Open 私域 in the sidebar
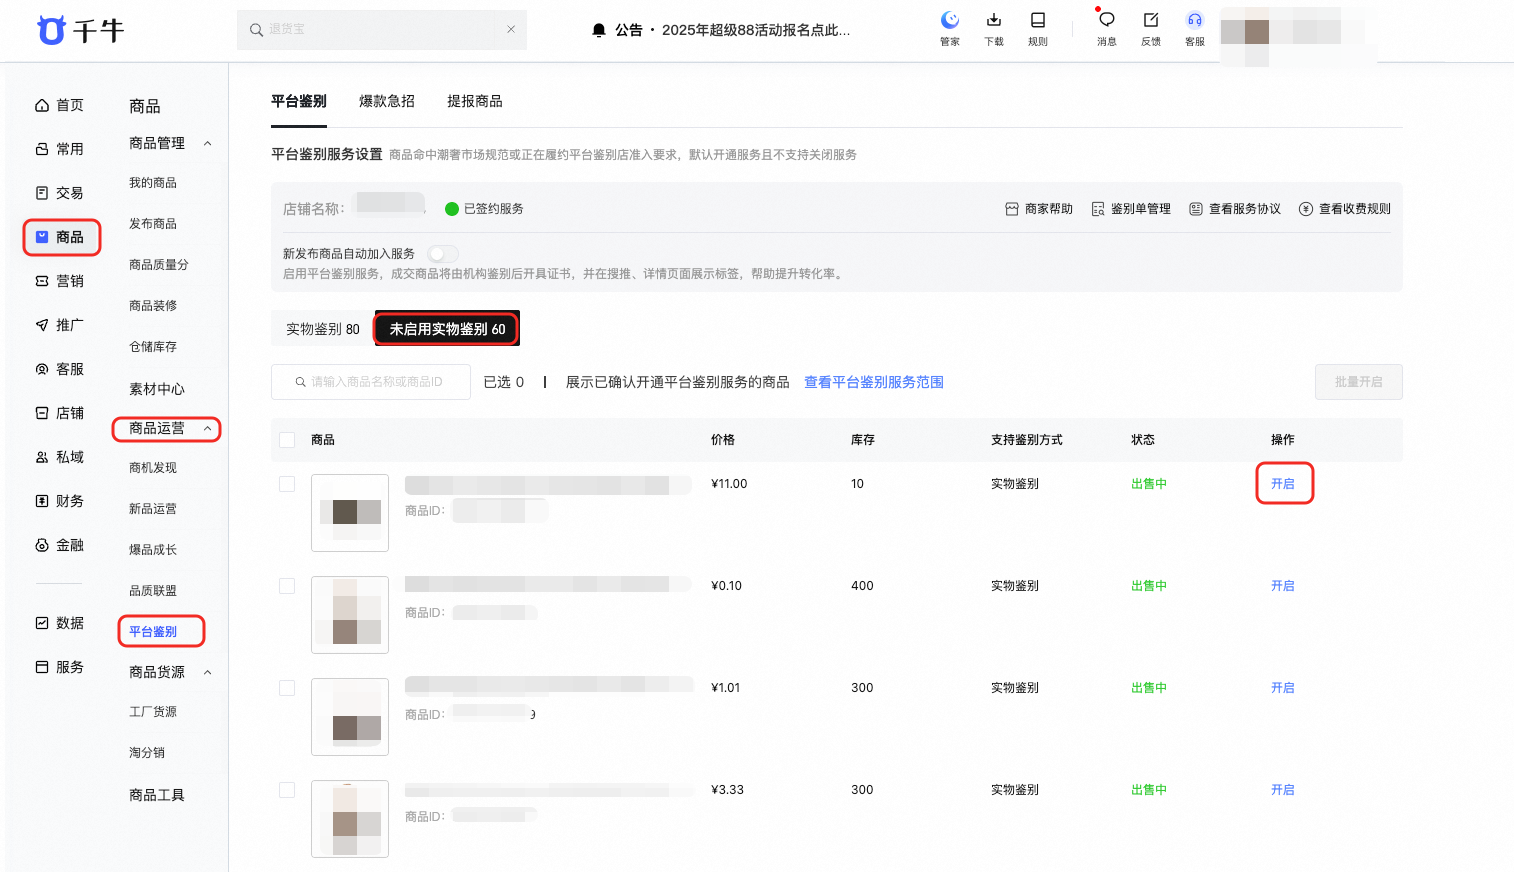Image resolution: width=1514 pixels, height=872 pixels. pos(60,457)
